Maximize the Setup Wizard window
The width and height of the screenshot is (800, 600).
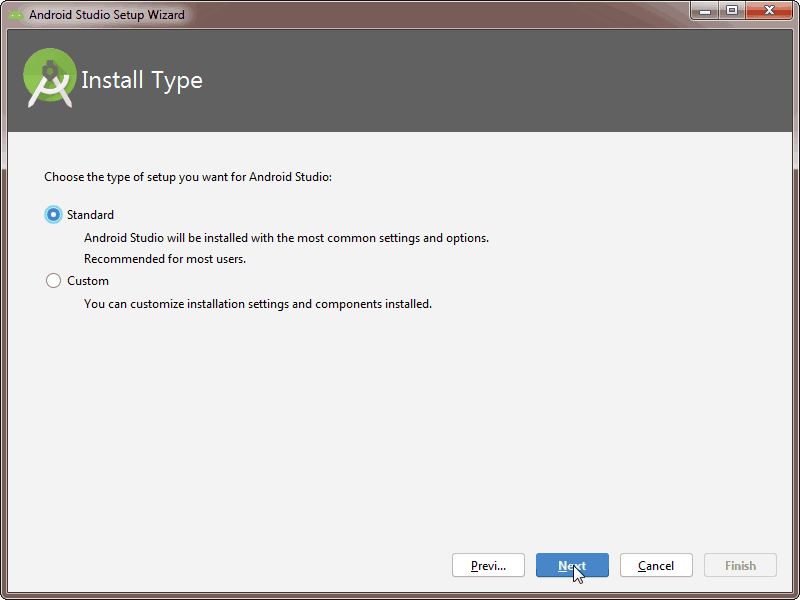click(732, 11)
